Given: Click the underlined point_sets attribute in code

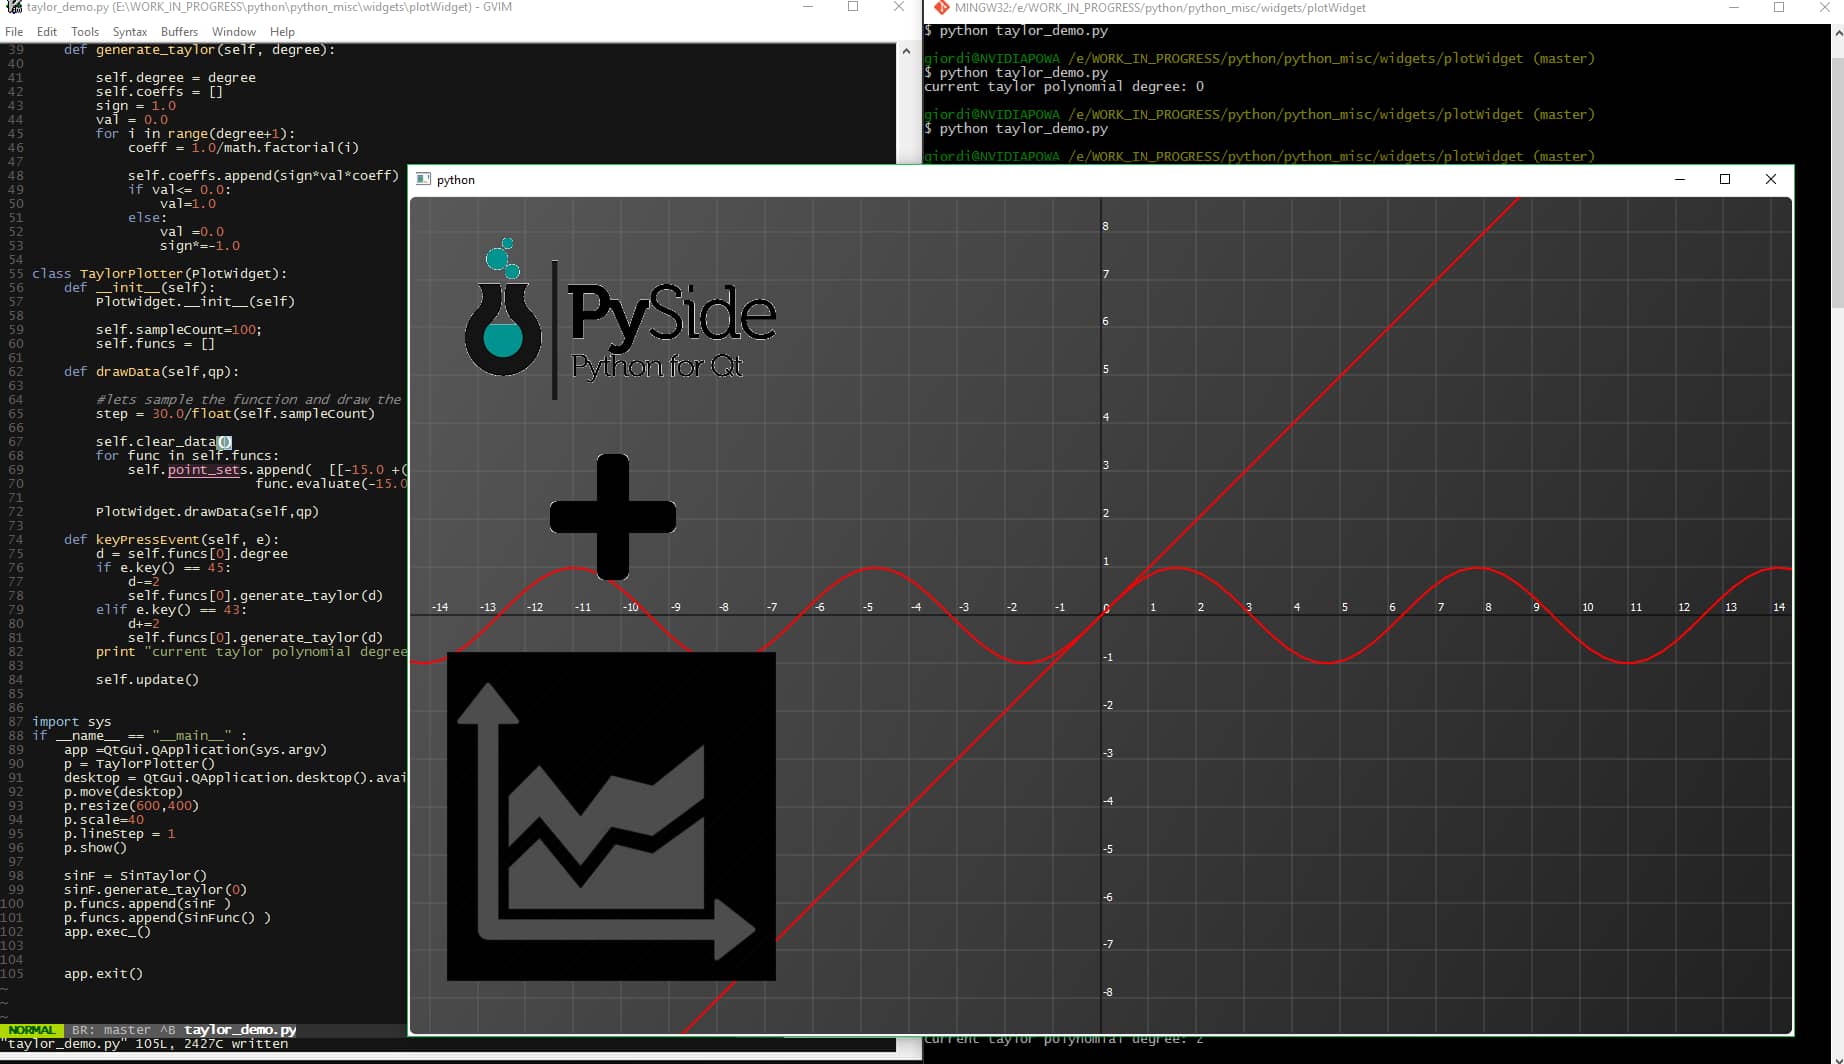Looking at the screenshot, I should (x=204, y=469).
